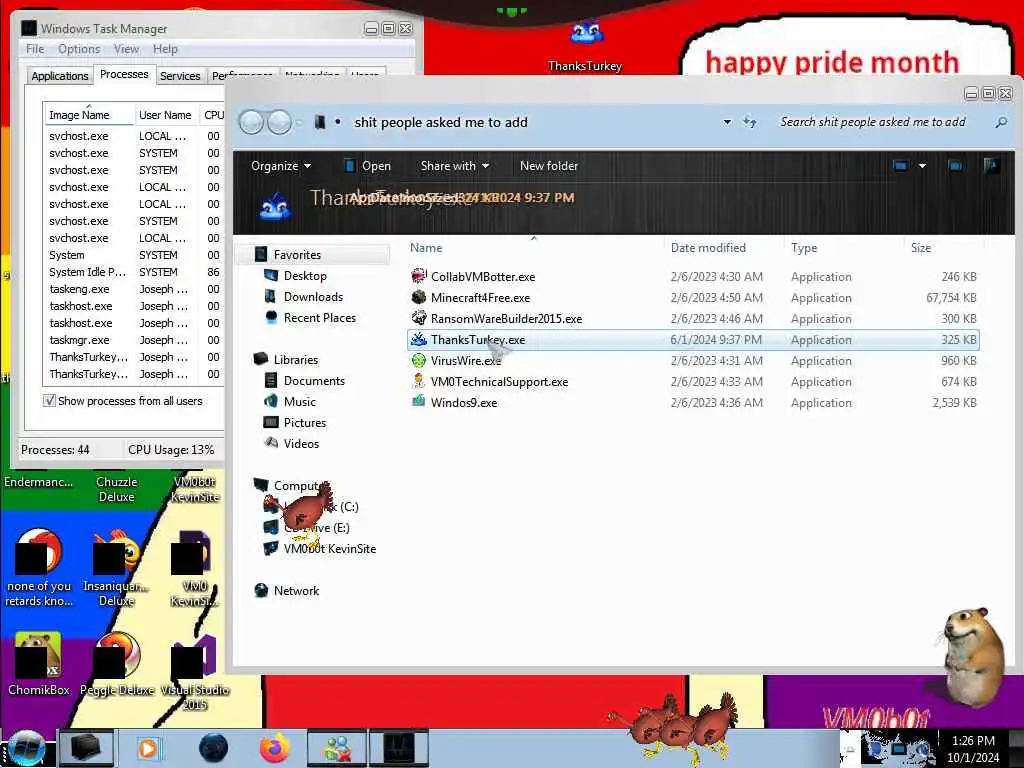This screenshot has height=768, width=1024.
Task: Select the CollabVMBotter.exe file icon
Action: 419,276
